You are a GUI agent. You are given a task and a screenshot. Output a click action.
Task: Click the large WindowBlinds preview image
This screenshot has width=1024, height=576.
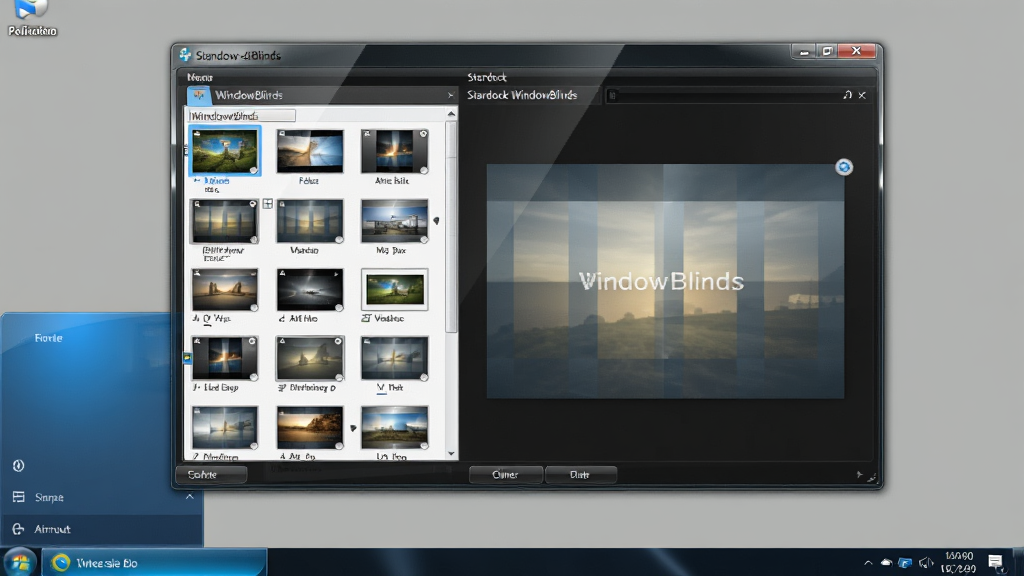[665, 281]
